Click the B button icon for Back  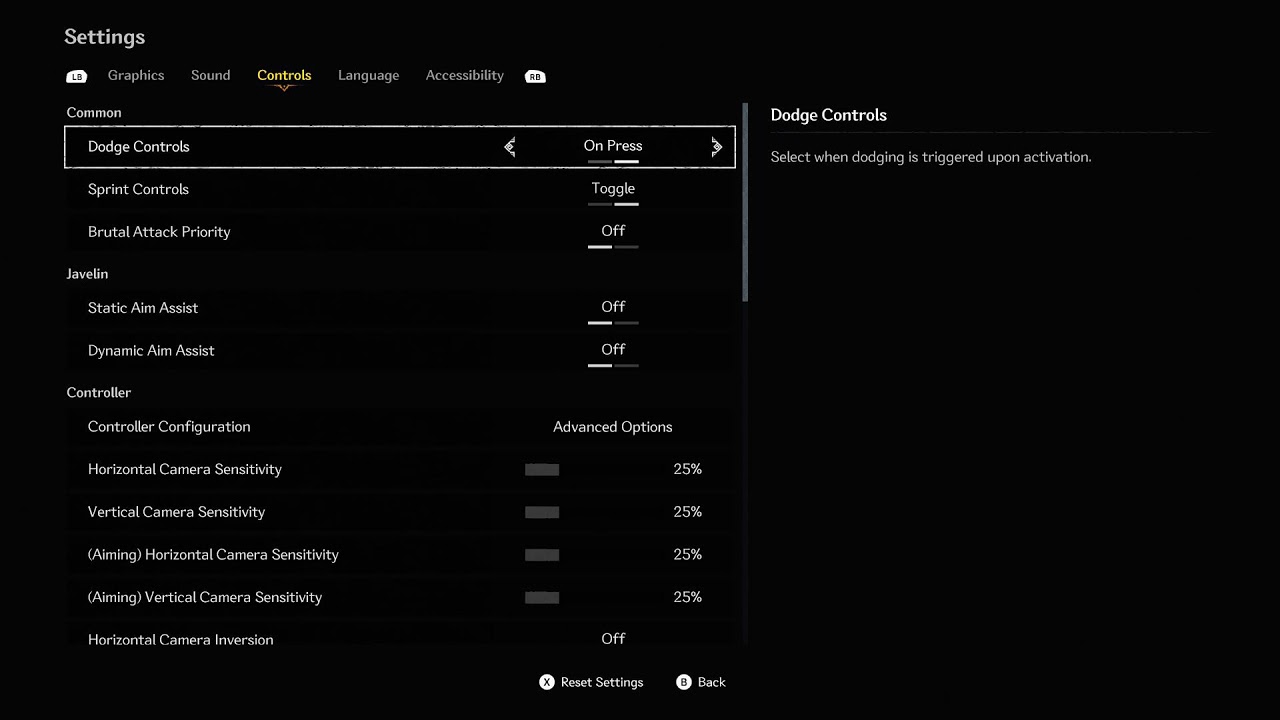pyautogui.click(x=684, y=682)
